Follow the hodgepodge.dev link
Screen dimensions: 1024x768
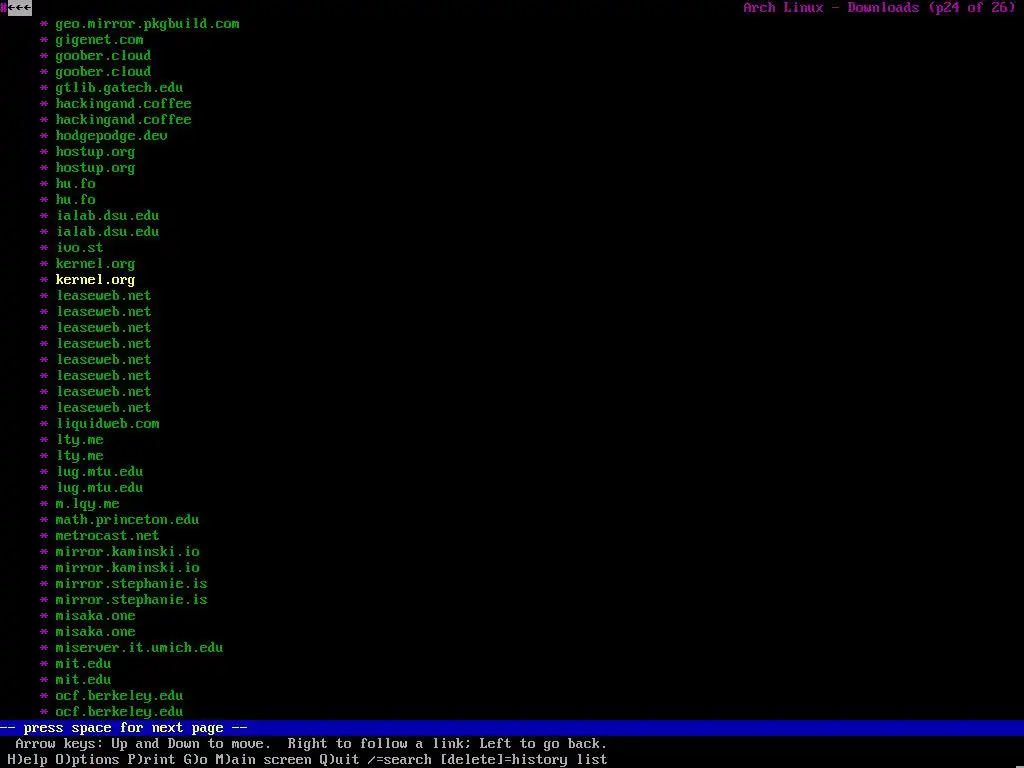[x=111, y=136]
